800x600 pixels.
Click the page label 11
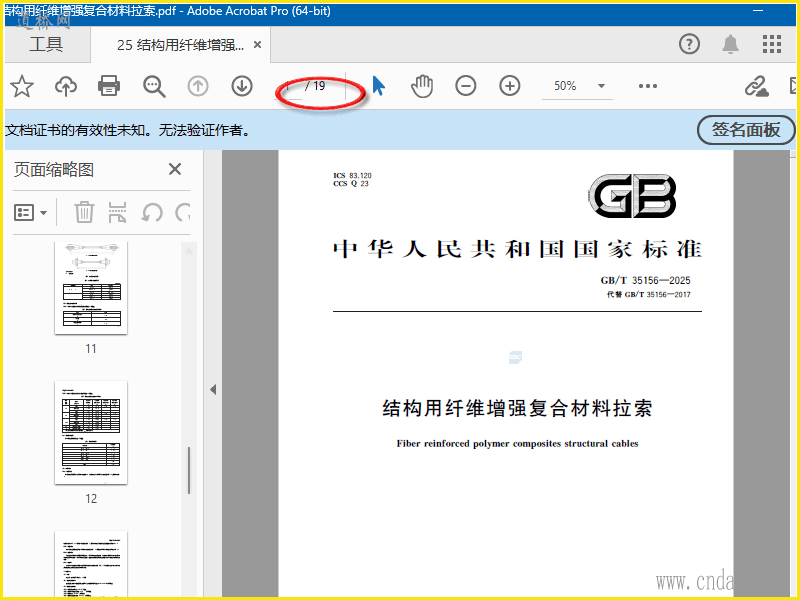[91, 348]
